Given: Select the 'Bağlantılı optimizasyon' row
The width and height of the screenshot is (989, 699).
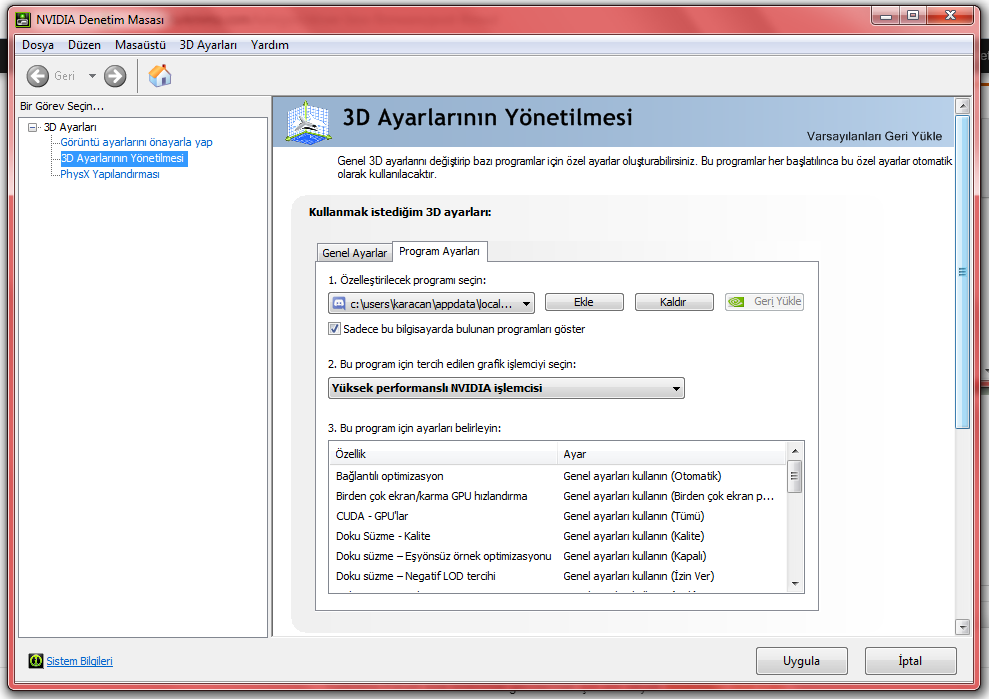Looking at the screenshot, I should pos(558,476).
